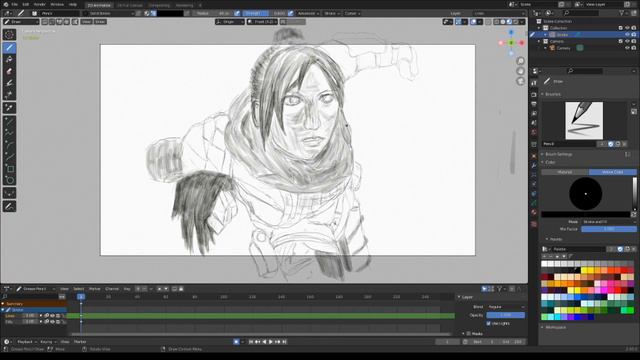Open the Front (X-Z) drawing plane dropdown
The height and width of the screenshot is (360, 640).
[262, 22]
